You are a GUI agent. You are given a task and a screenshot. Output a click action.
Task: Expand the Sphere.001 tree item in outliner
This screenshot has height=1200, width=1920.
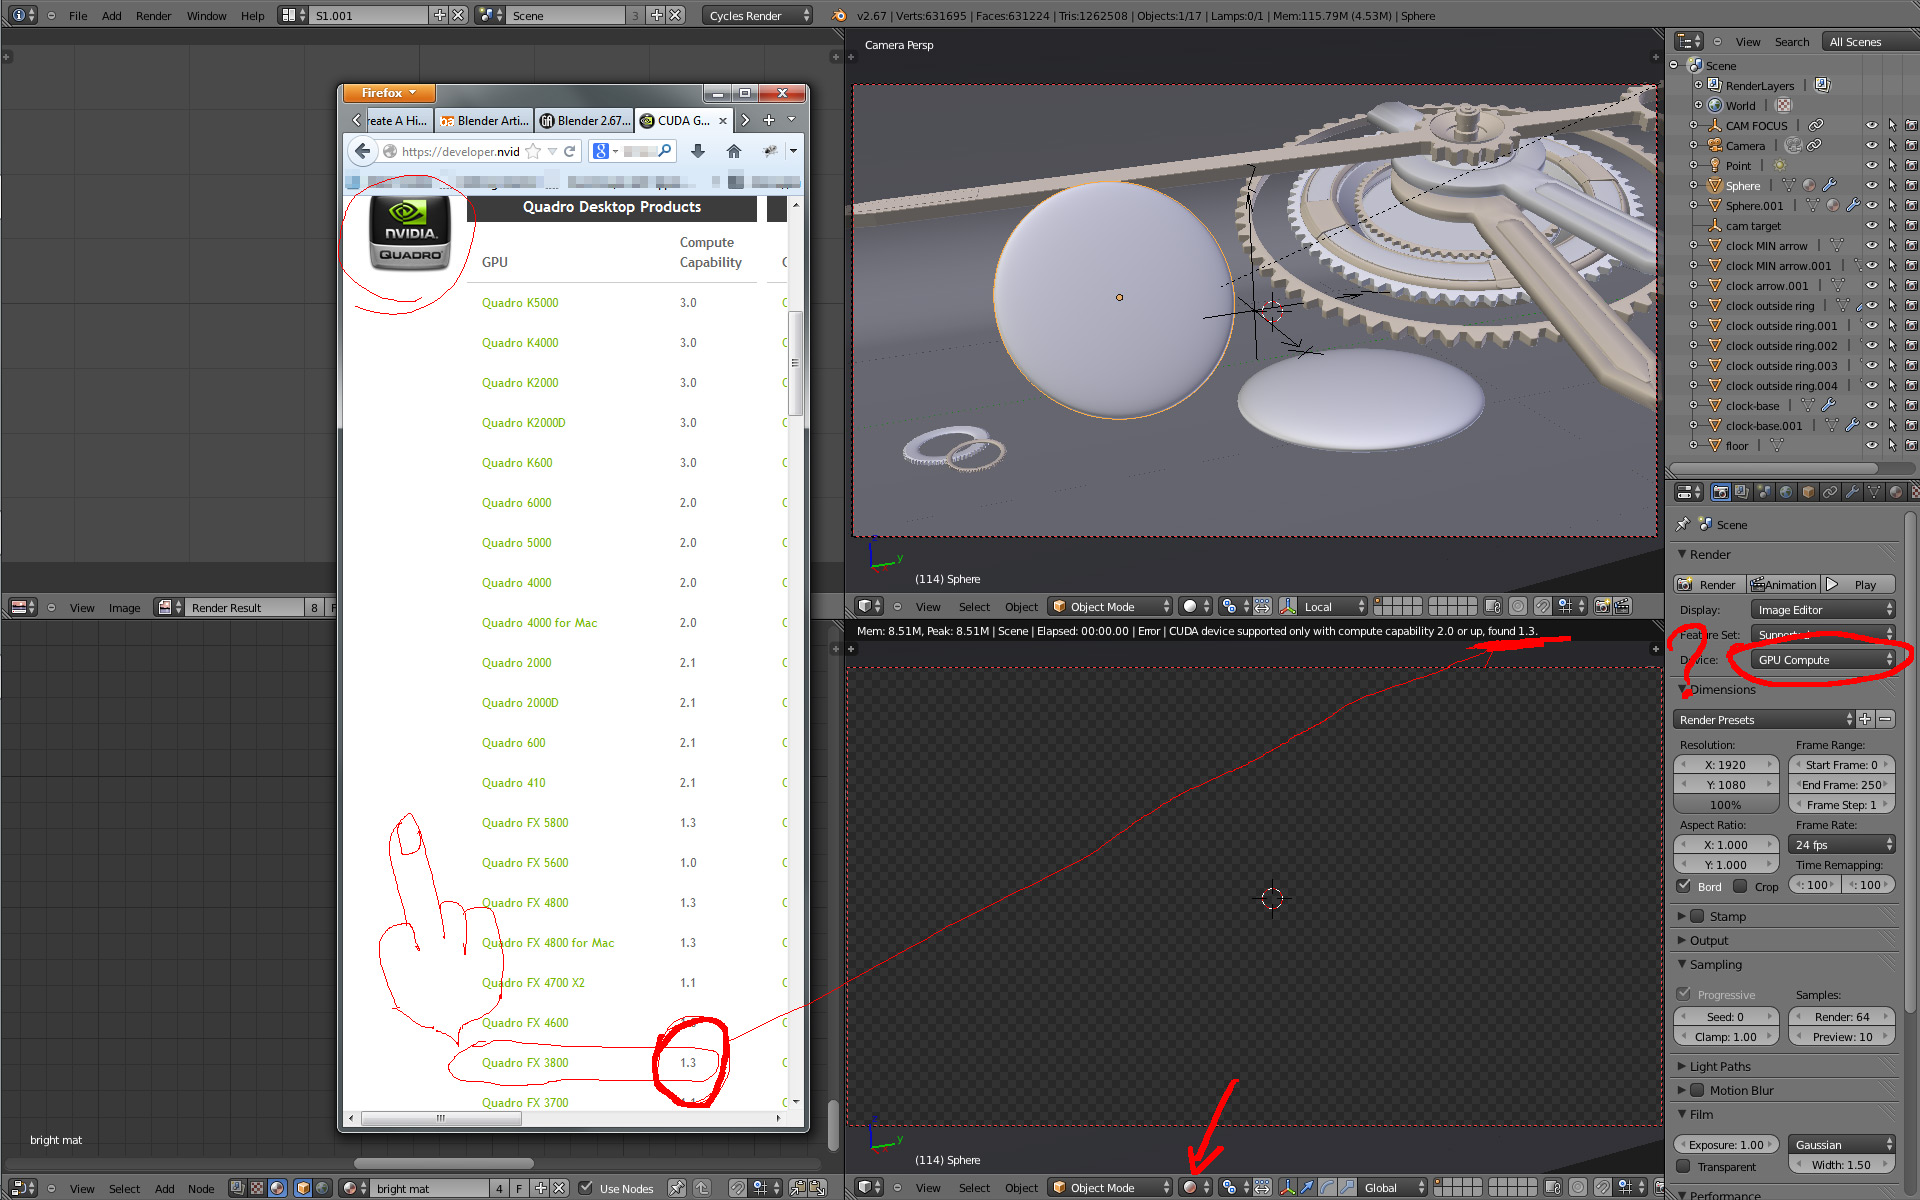tap(1694, 205)
